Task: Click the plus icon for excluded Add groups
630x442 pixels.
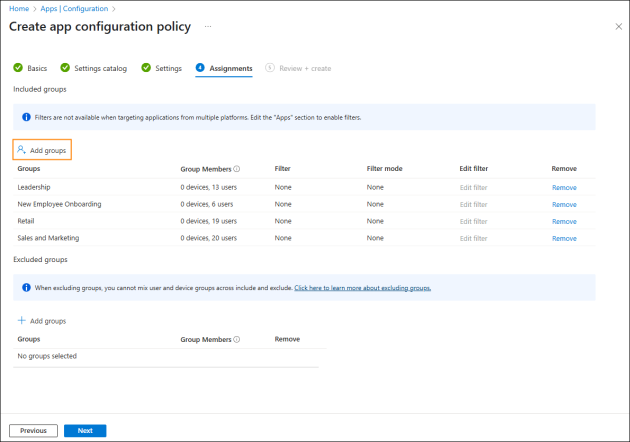Action: [22, 320]
